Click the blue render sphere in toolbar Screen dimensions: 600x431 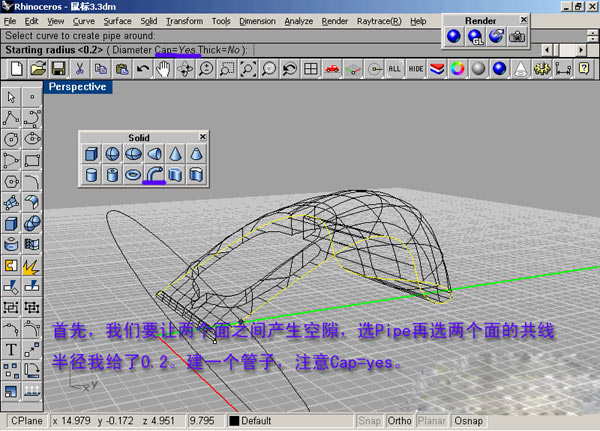tap(499, 69)
